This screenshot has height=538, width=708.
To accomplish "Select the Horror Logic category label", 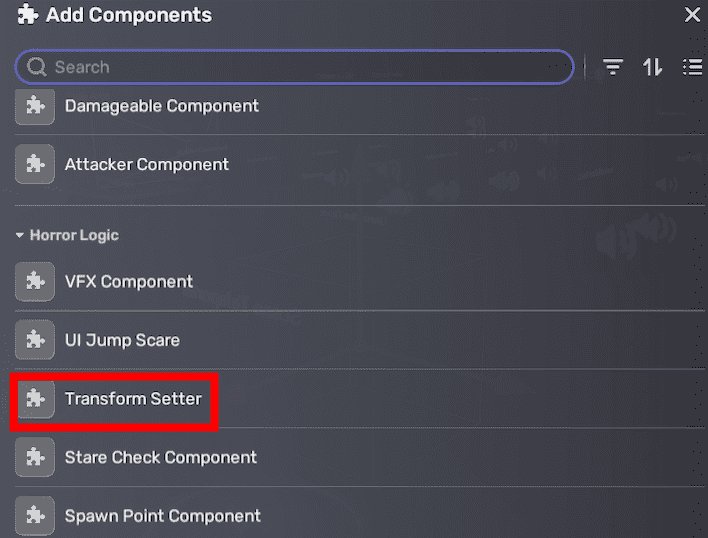I will click(x=74, y=235).
